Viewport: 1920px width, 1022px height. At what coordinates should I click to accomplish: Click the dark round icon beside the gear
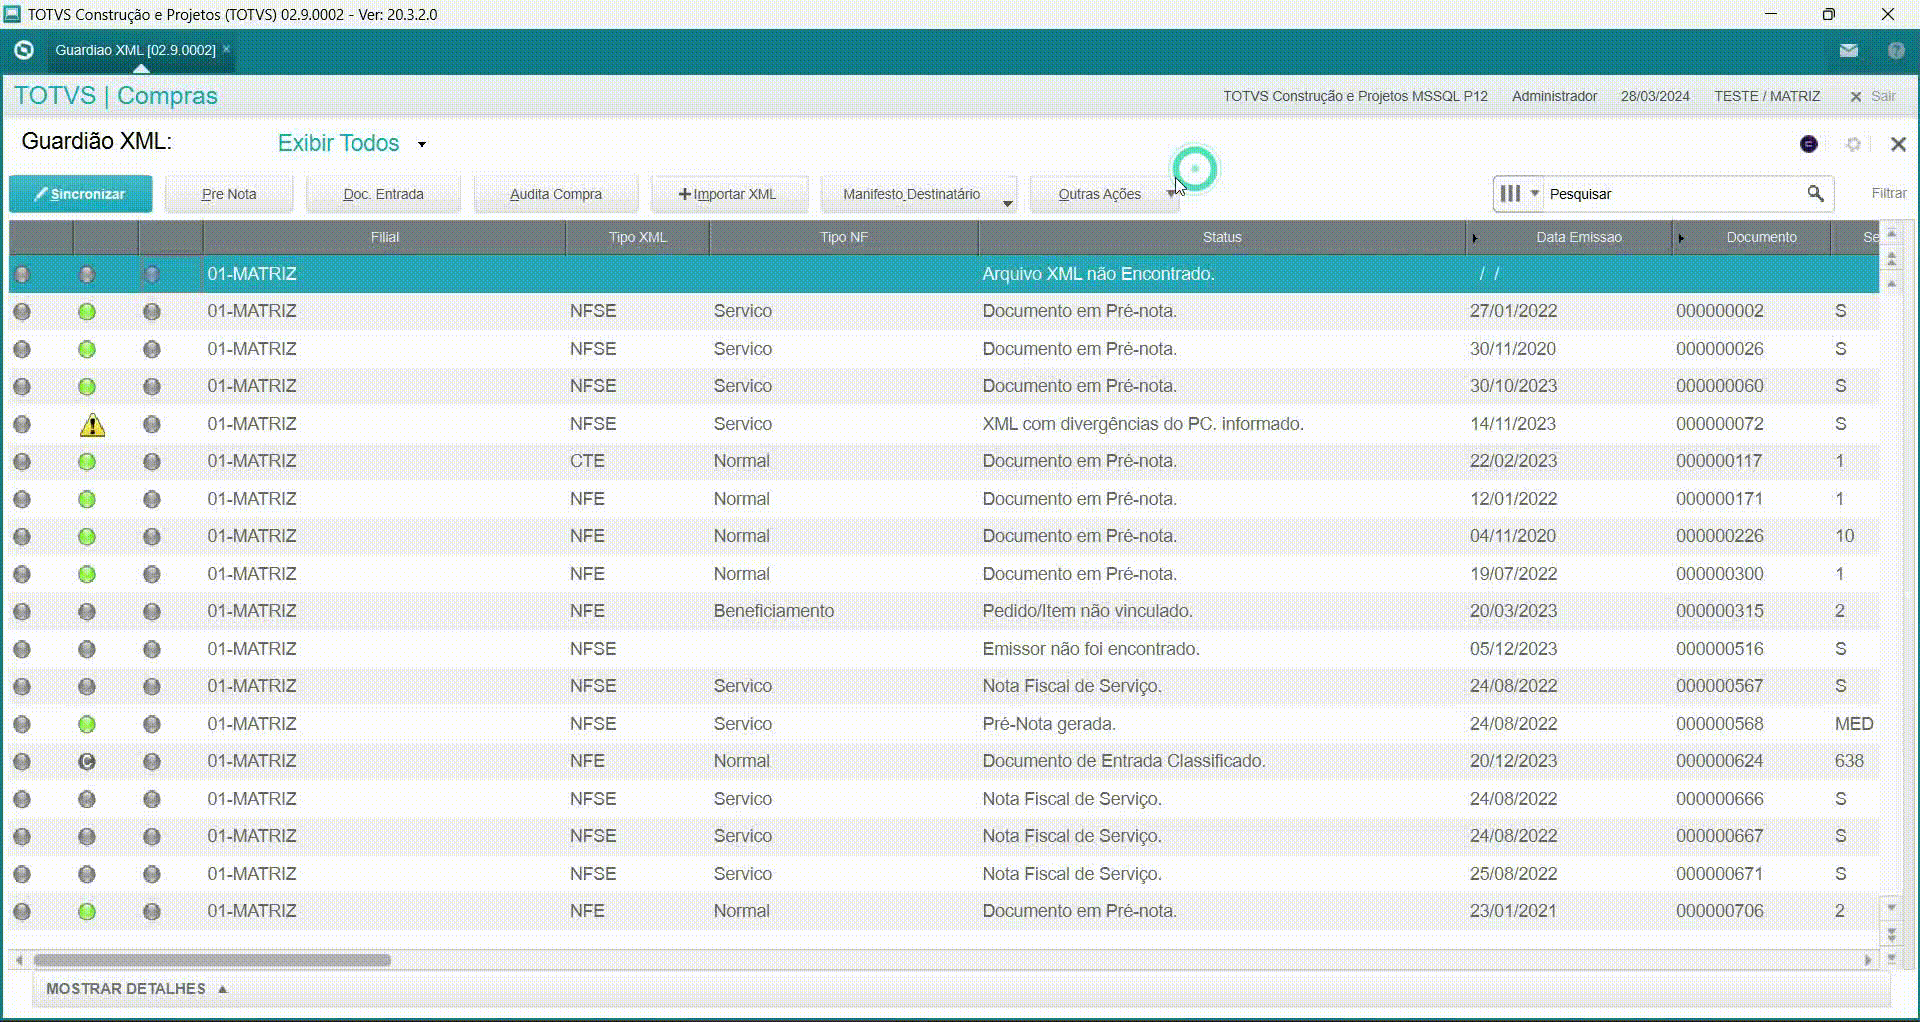click(1808, 144)
